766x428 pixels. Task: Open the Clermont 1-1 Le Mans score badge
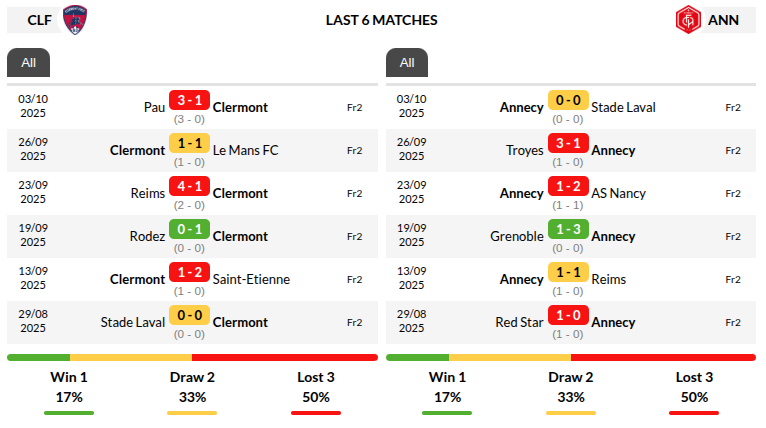point(189,143)
